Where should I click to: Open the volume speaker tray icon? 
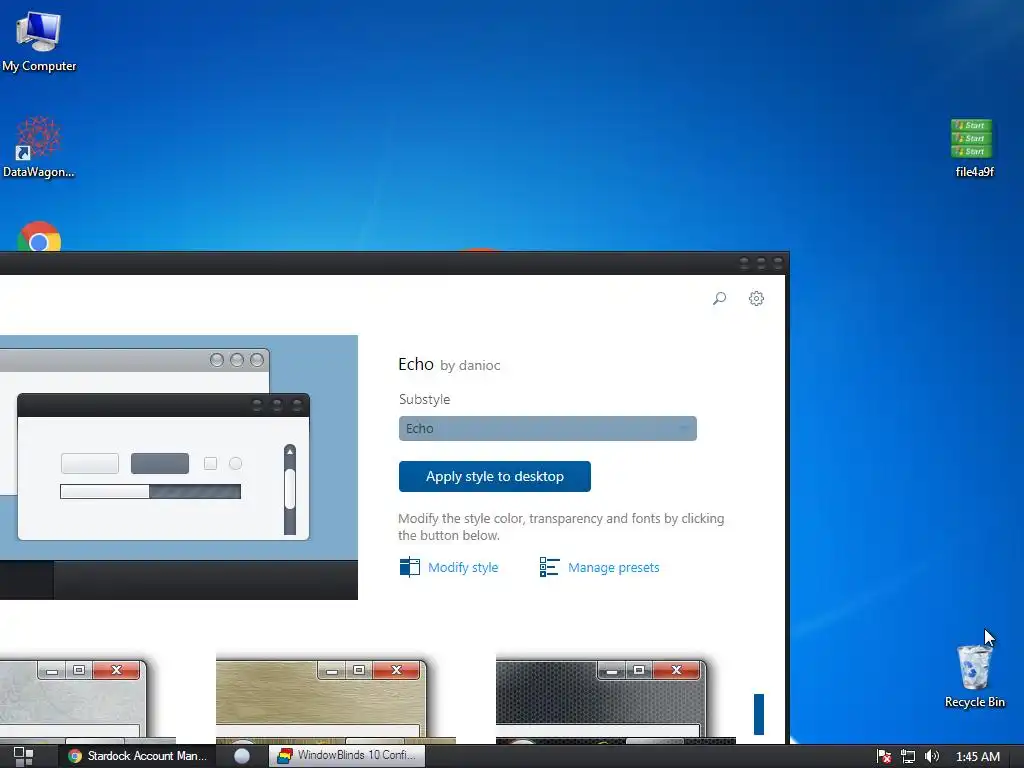[x=932, y=756]
